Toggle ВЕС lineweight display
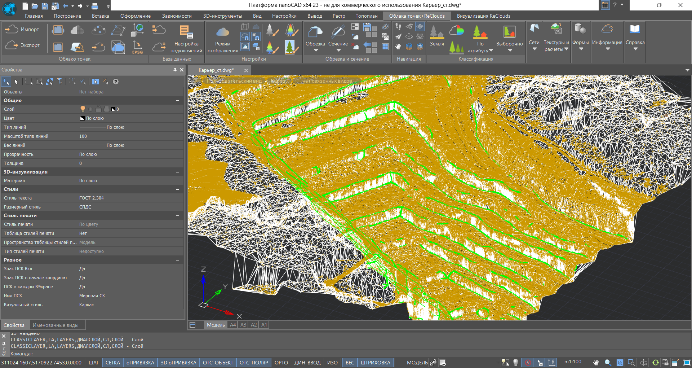 349,363
